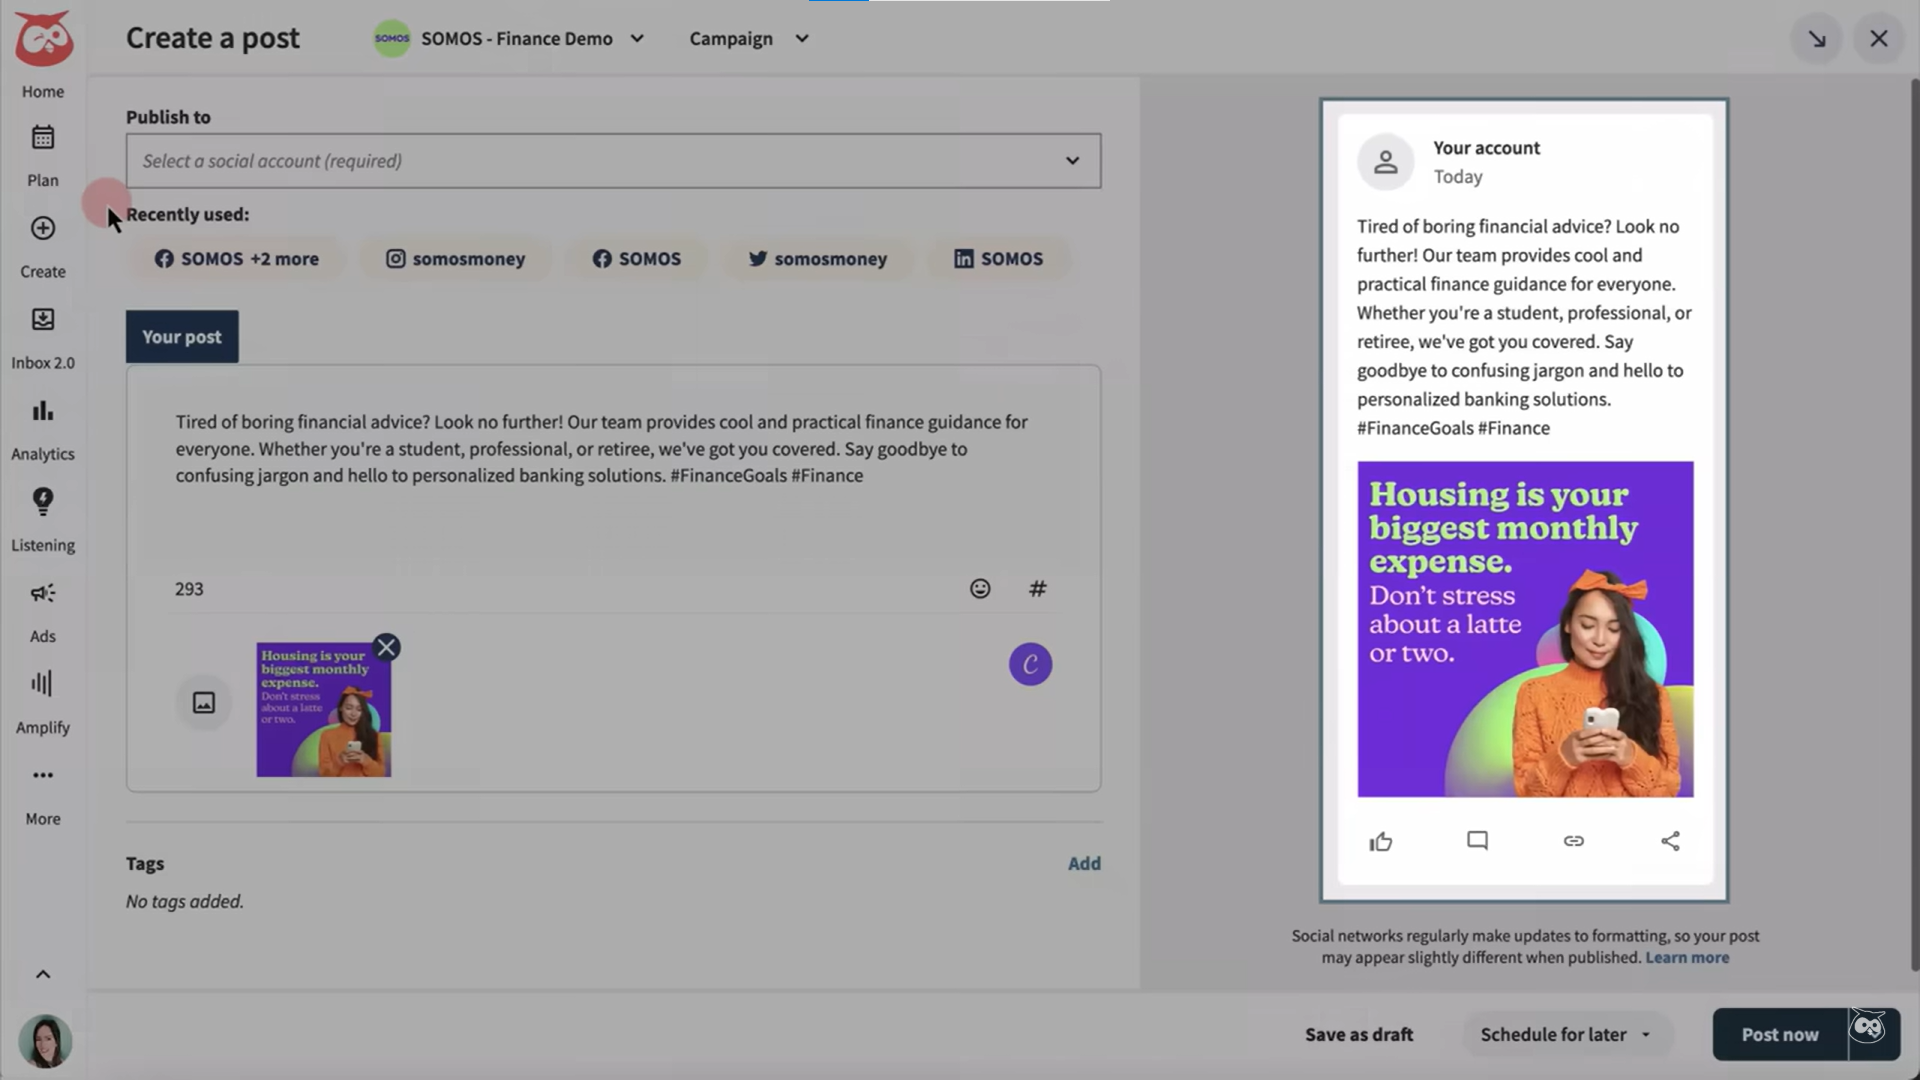Open the Analytics bar chart icon
The width and height of the screenshot is (1920, 1080).
43,411
